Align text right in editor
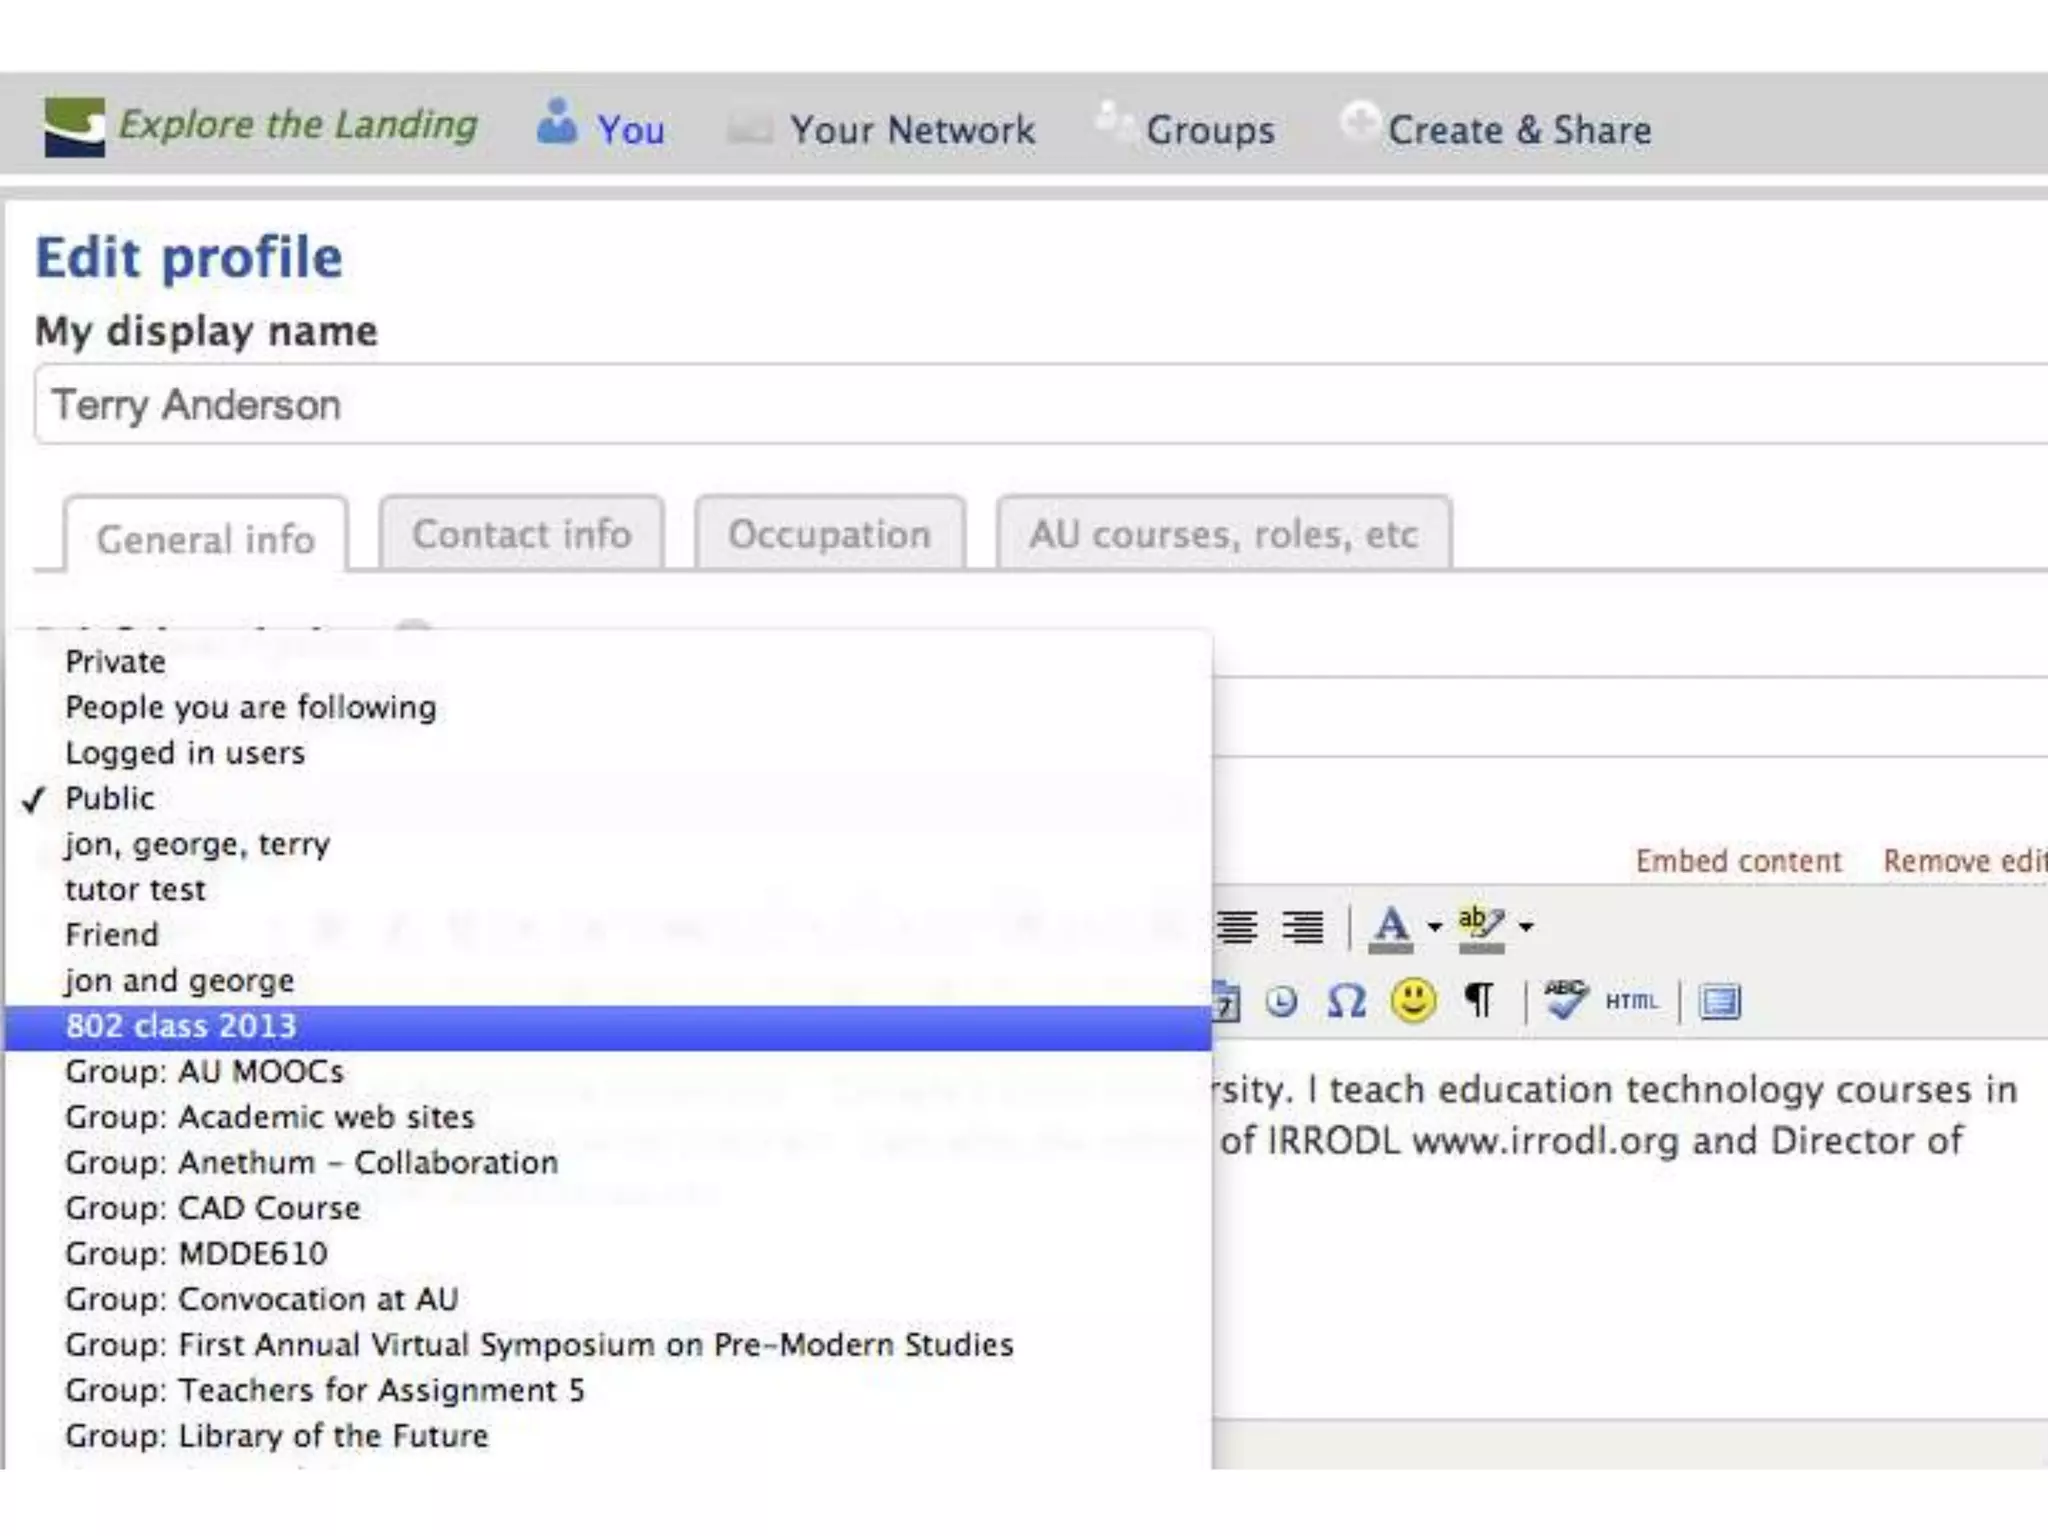Screen dimensions: 2048x1536 click(x=1303, y=927)
